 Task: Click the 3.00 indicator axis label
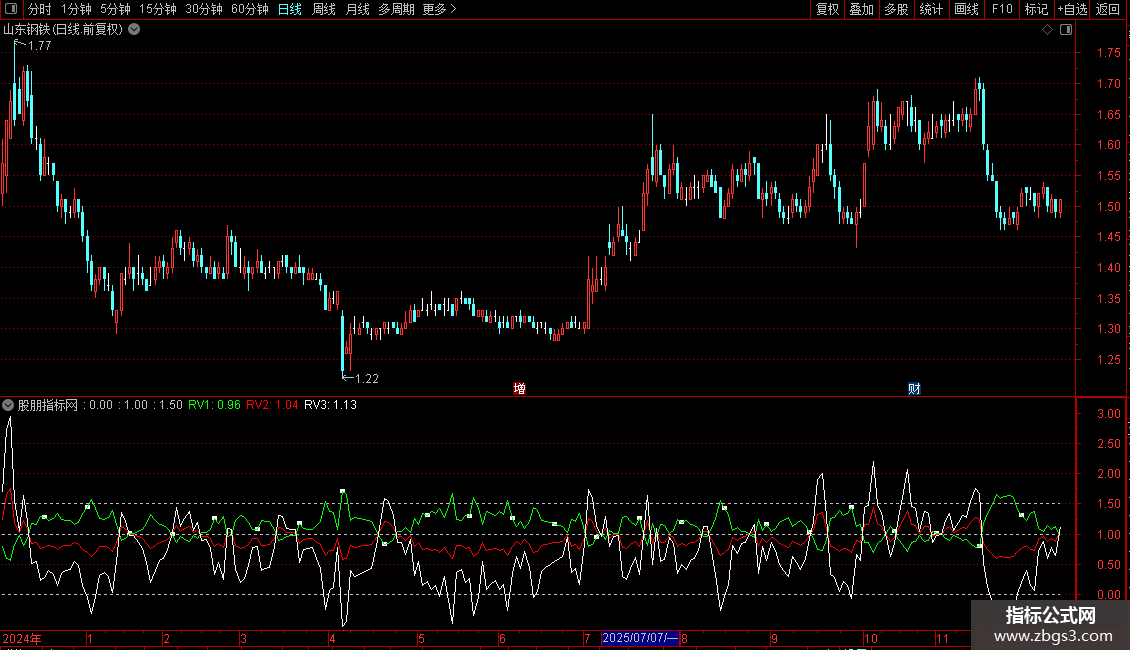coord(1108,414)
